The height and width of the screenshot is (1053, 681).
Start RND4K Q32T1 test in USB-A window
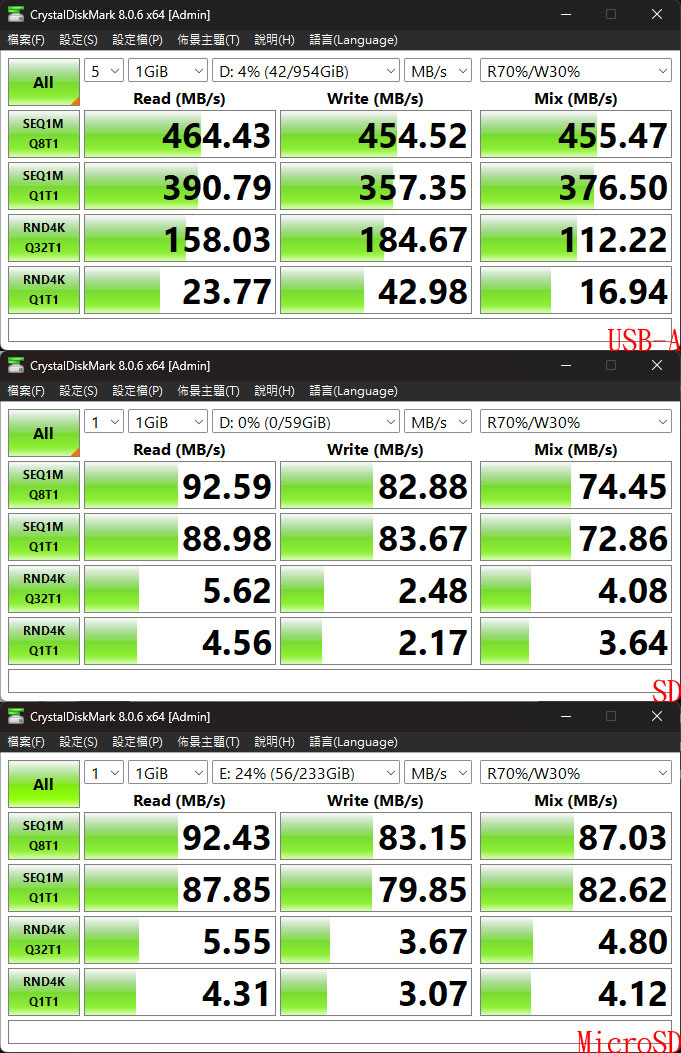pos(44,238)
